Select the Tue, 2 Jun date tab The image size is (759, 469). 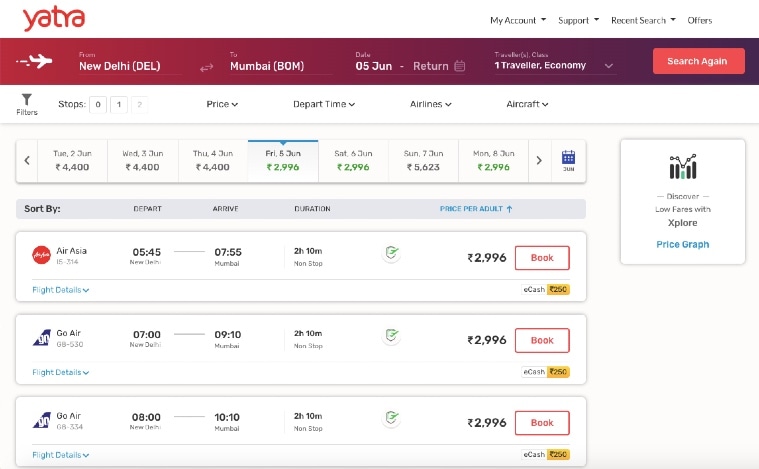72,161
